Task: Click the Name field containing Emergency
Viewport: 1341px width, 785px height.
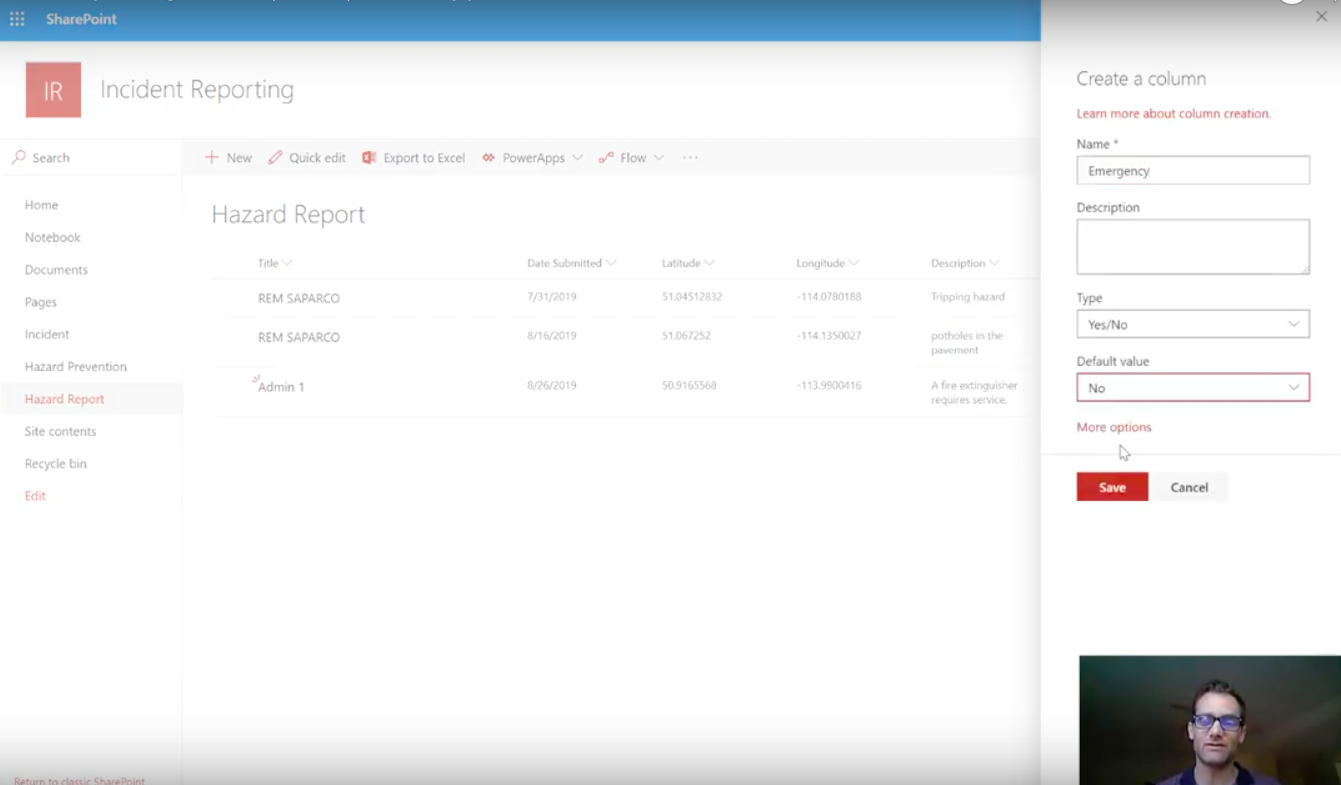Action: point(1193,171)
